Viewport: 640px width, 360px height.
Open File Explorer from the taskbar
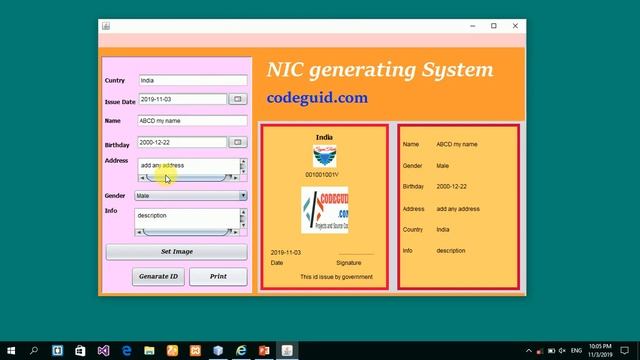(149, 351)
